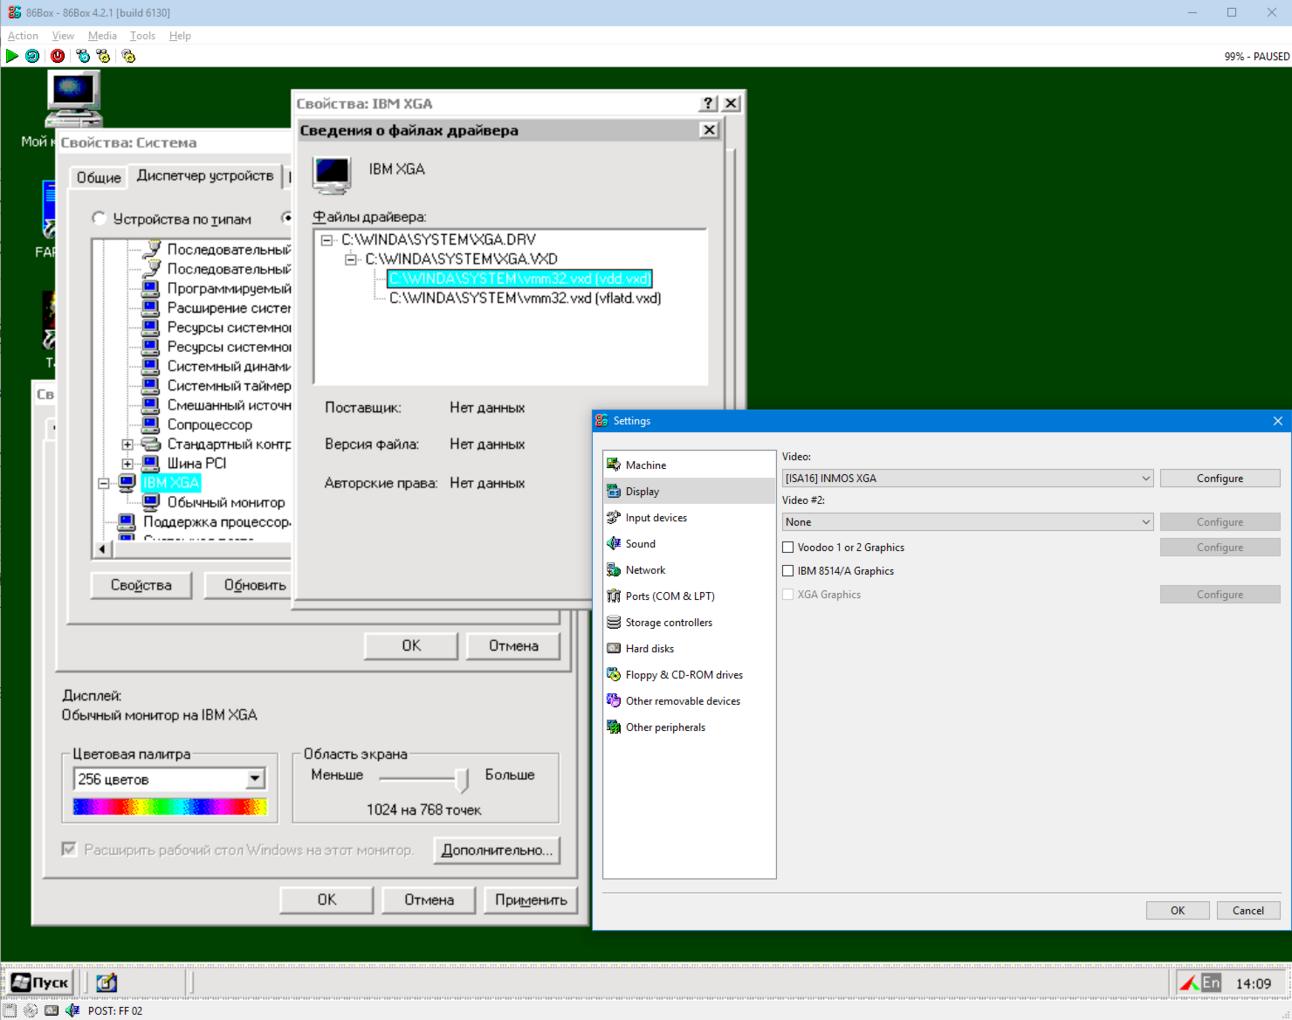Open the View menu
1292x1020 pixels.
[x=63, y=35]
